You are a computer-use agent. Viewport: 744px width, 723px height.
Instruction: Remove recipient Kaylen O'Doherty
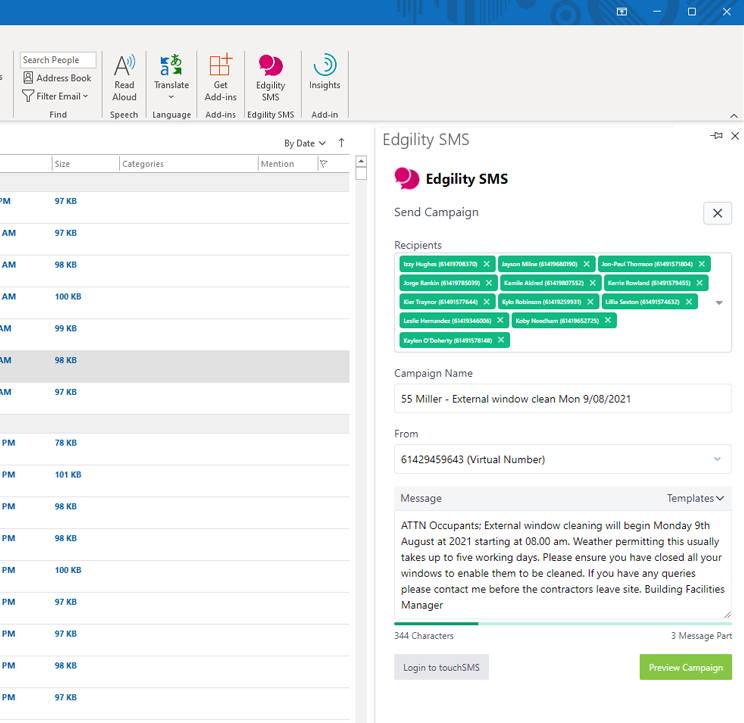tap(501, 340)
